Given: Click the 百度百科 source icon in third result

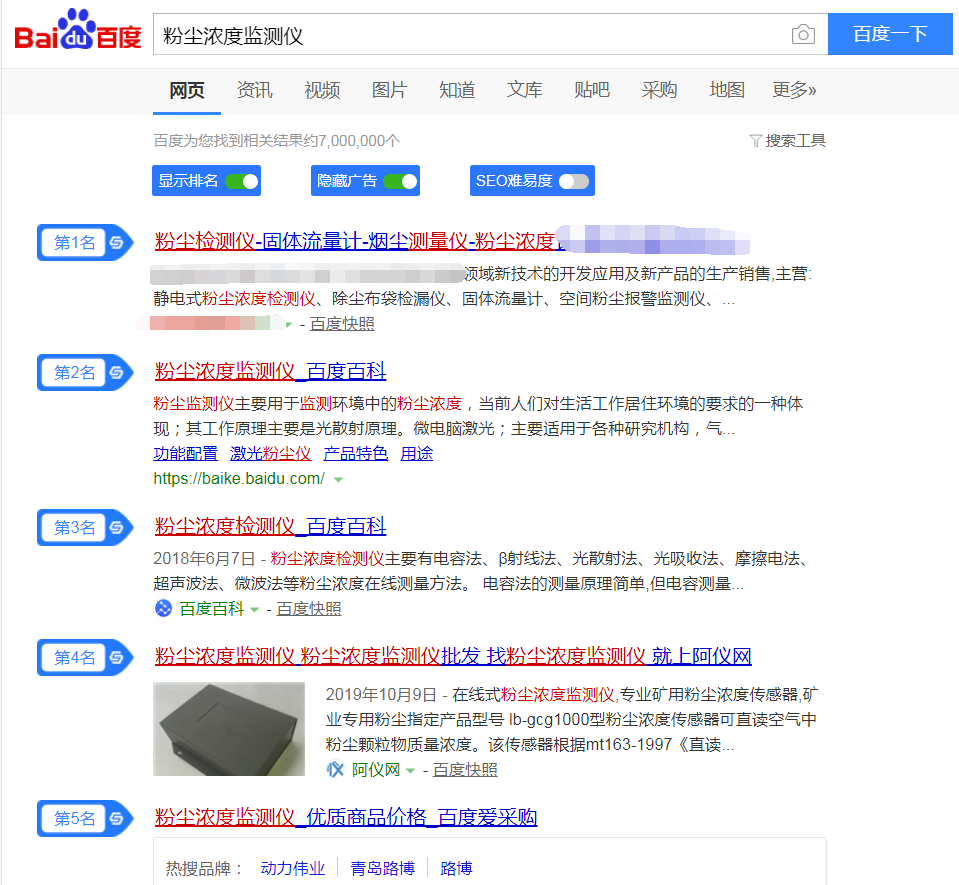Looking at the screenshot, I should click(163, 609).
